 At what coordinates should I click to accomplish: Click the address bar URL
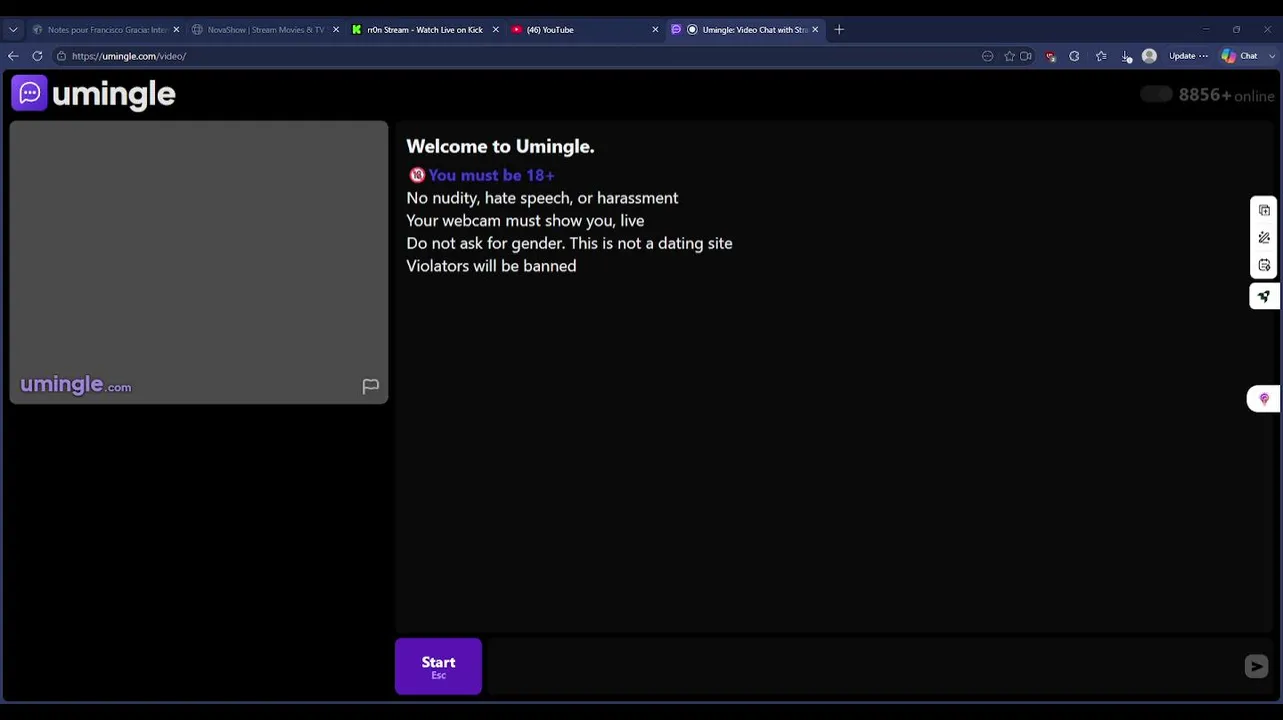[129, 56]
